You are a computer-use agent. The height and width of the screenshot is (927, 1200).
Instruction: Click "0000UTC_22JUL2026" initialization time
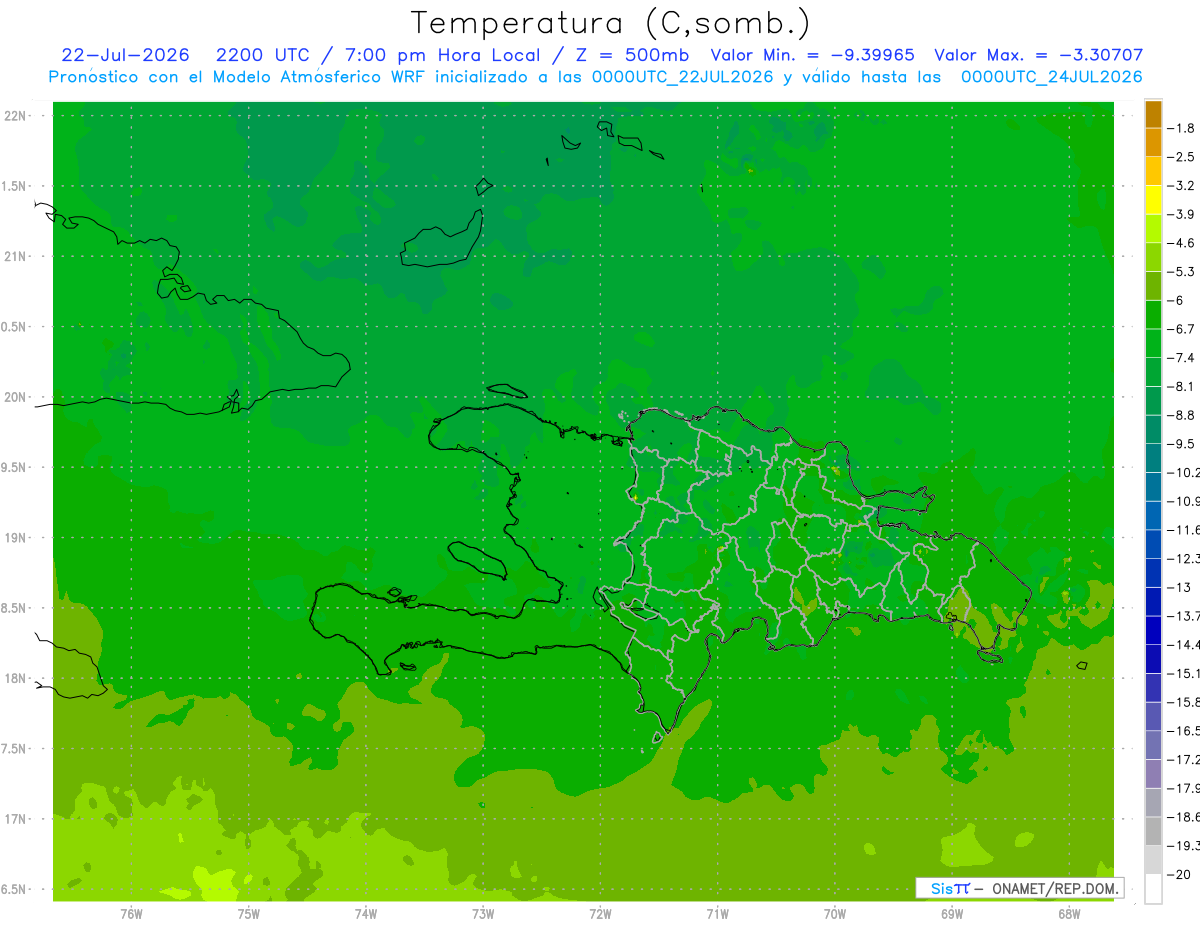tap(682, 77)
